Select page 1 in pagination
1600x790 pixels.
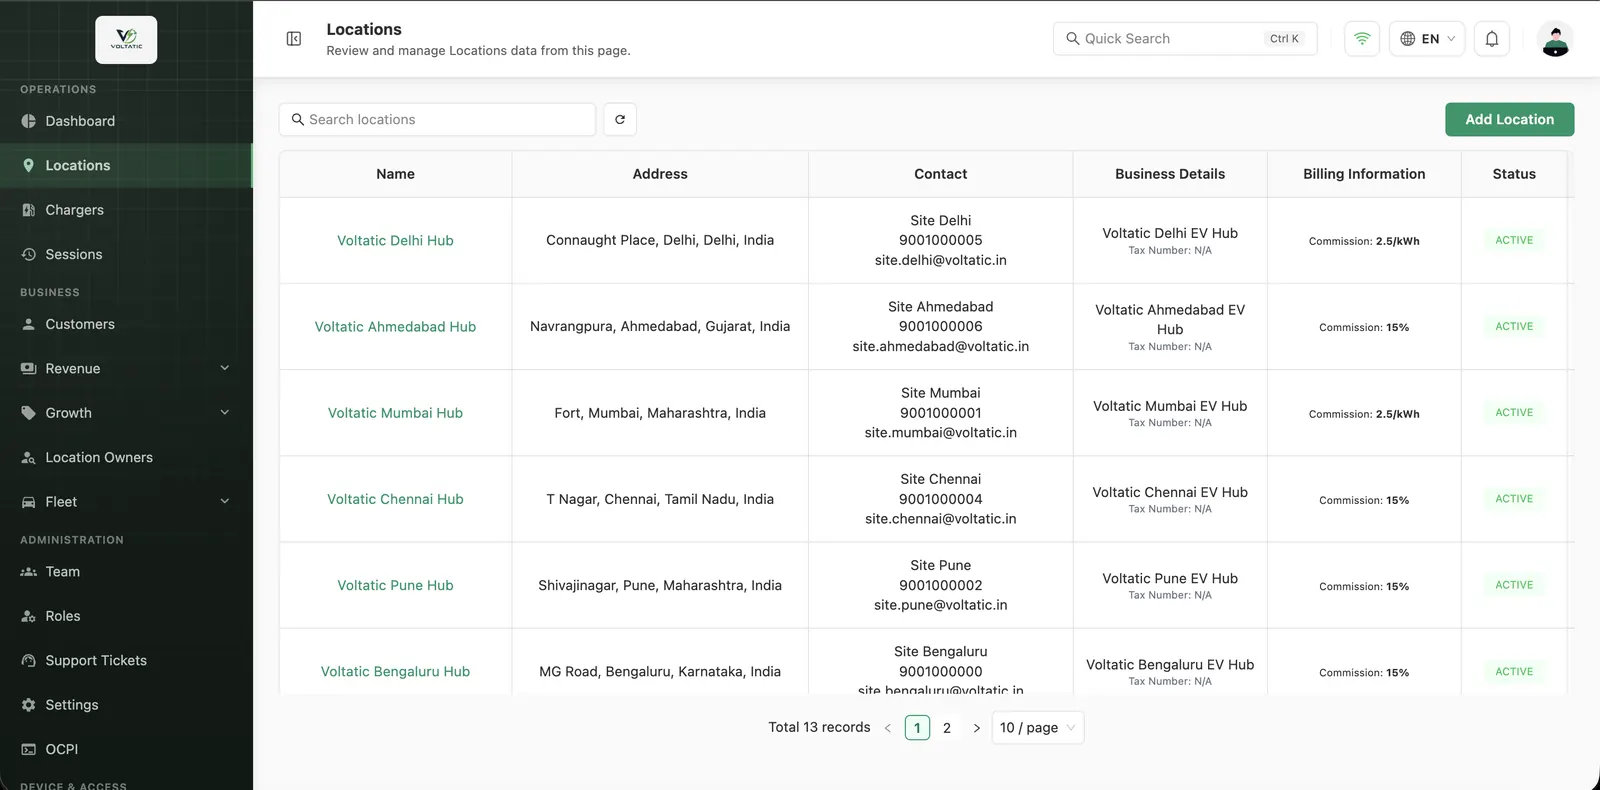coord(917,728)
